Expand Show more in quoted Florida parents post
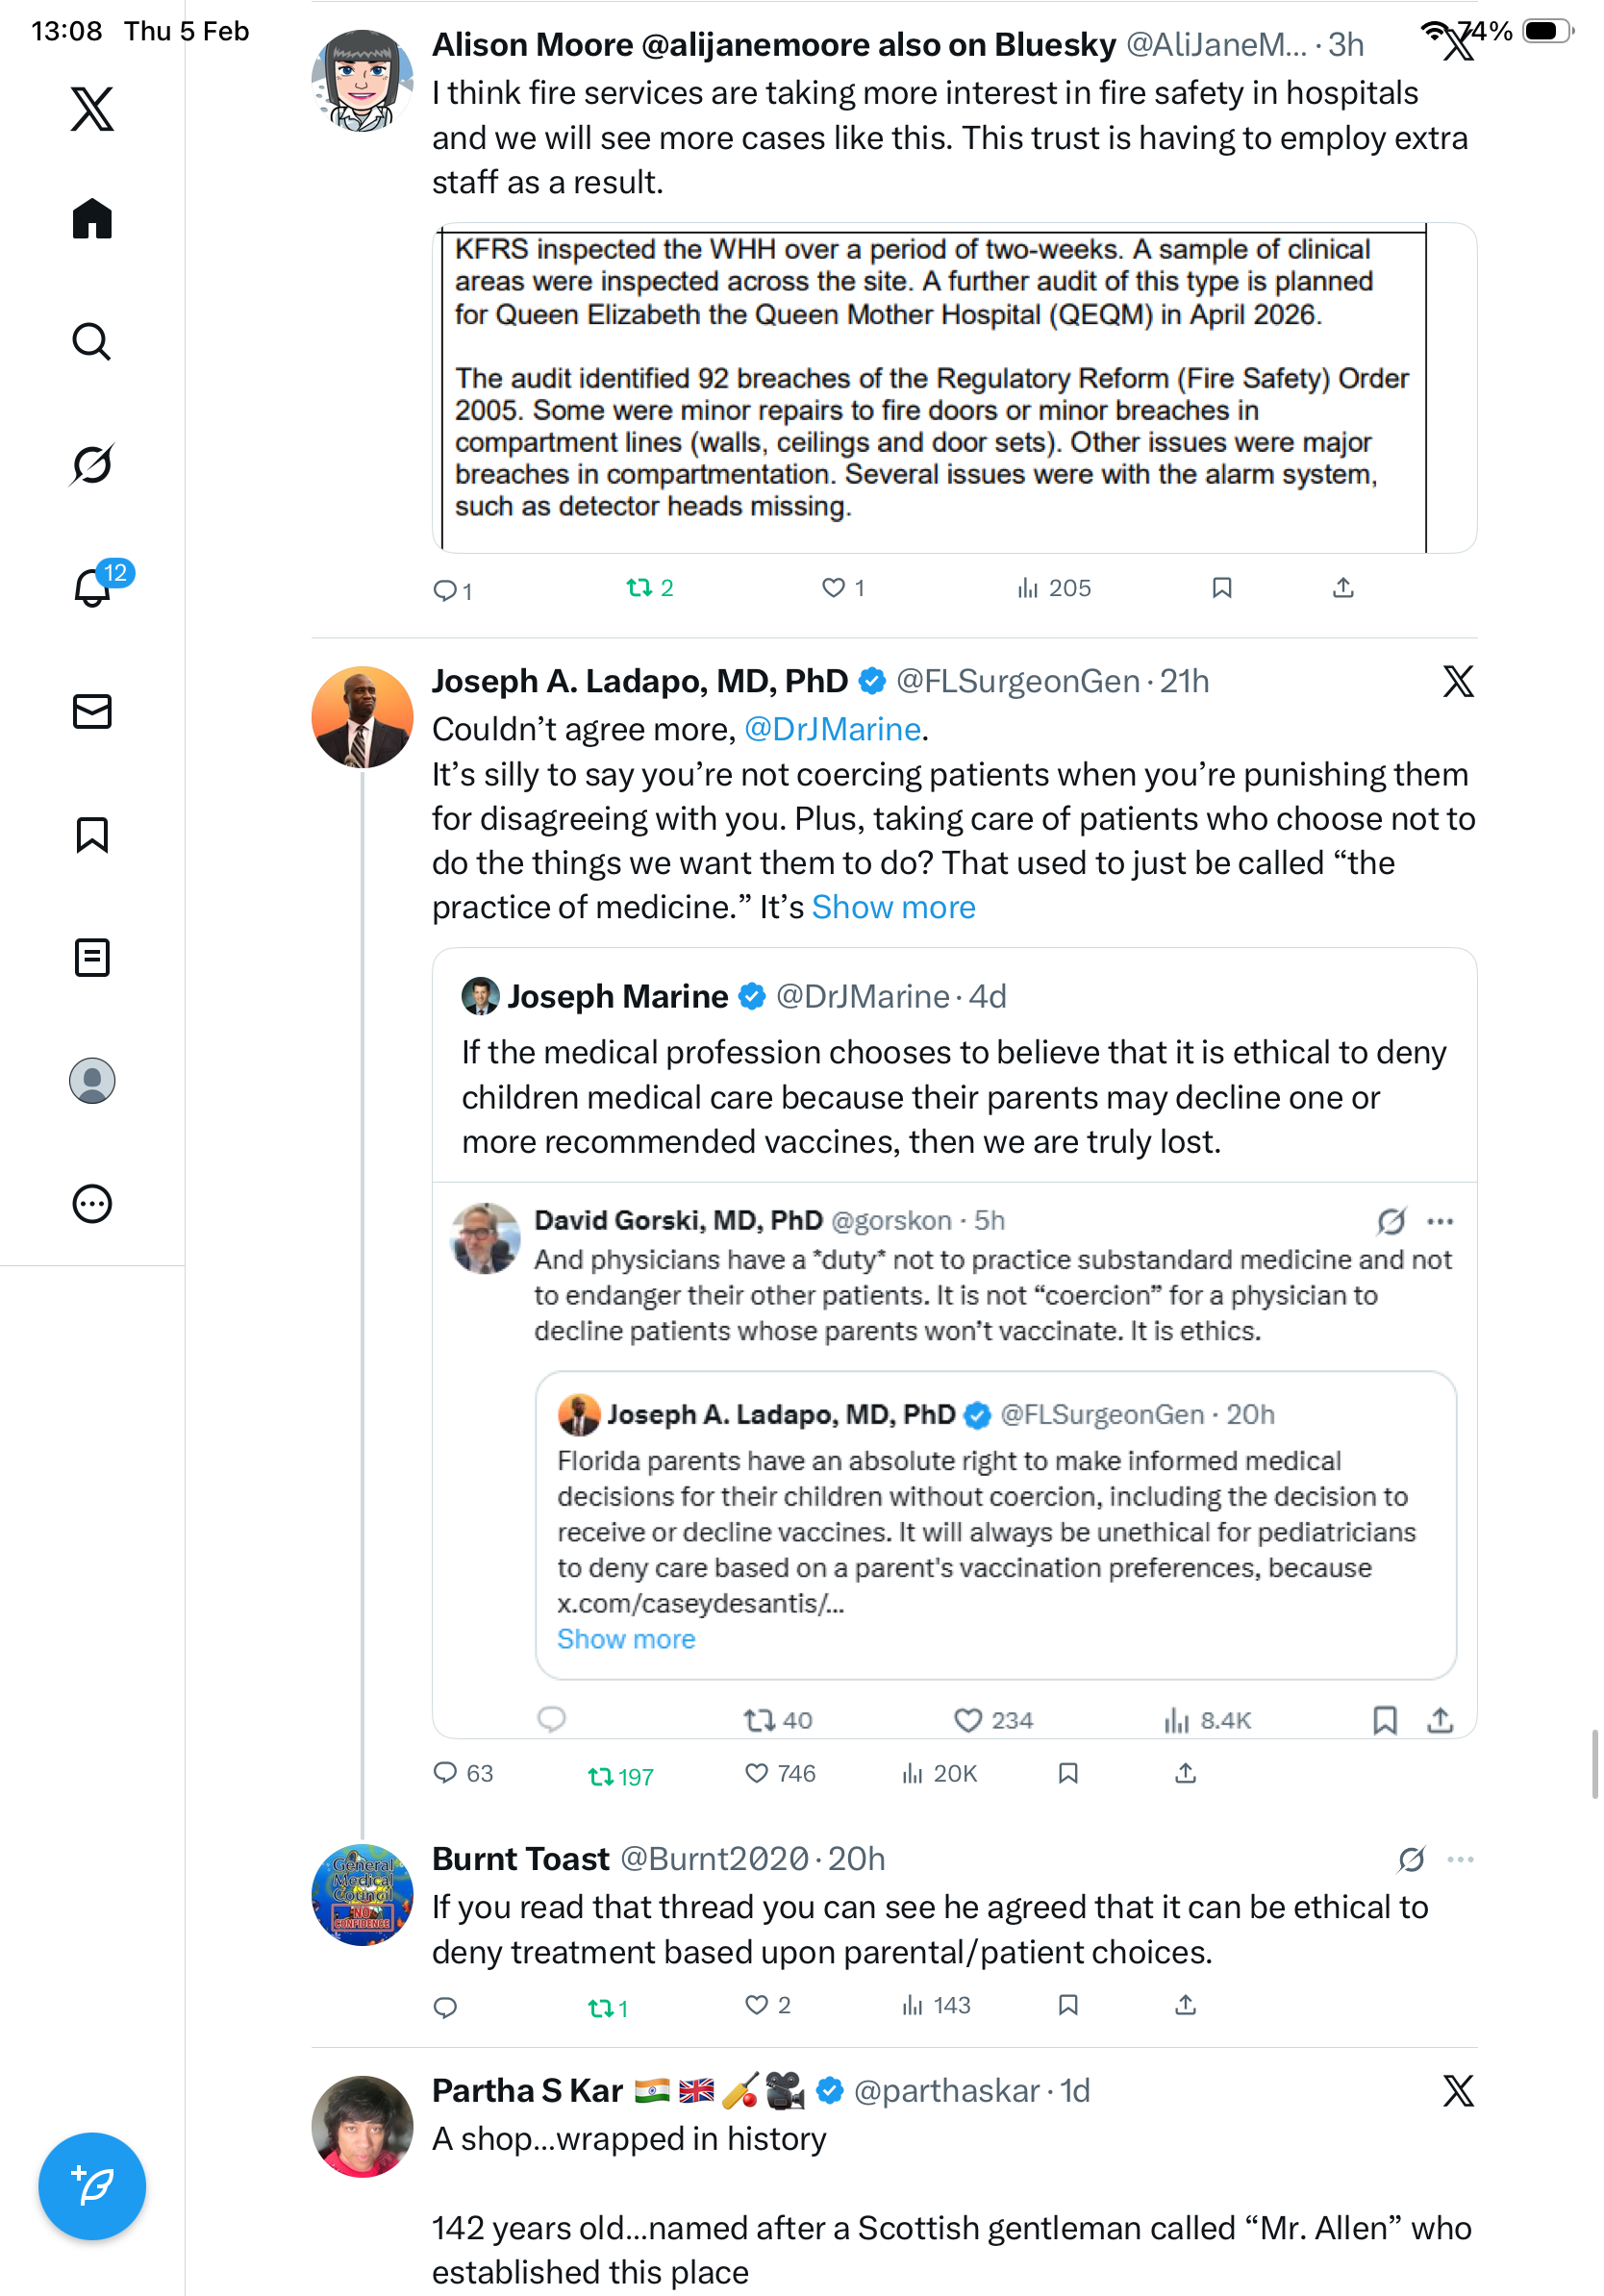Screen dimensions: 1604x2296 [626, 1639]
